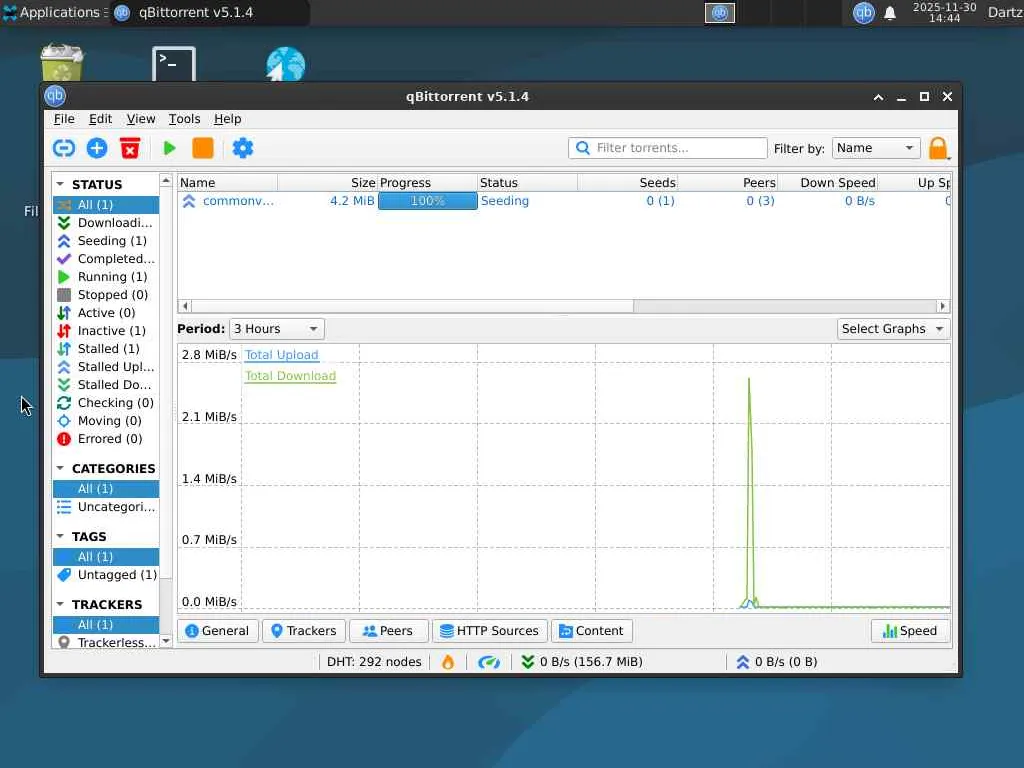Sort by the Name column header

pos(227,183)
